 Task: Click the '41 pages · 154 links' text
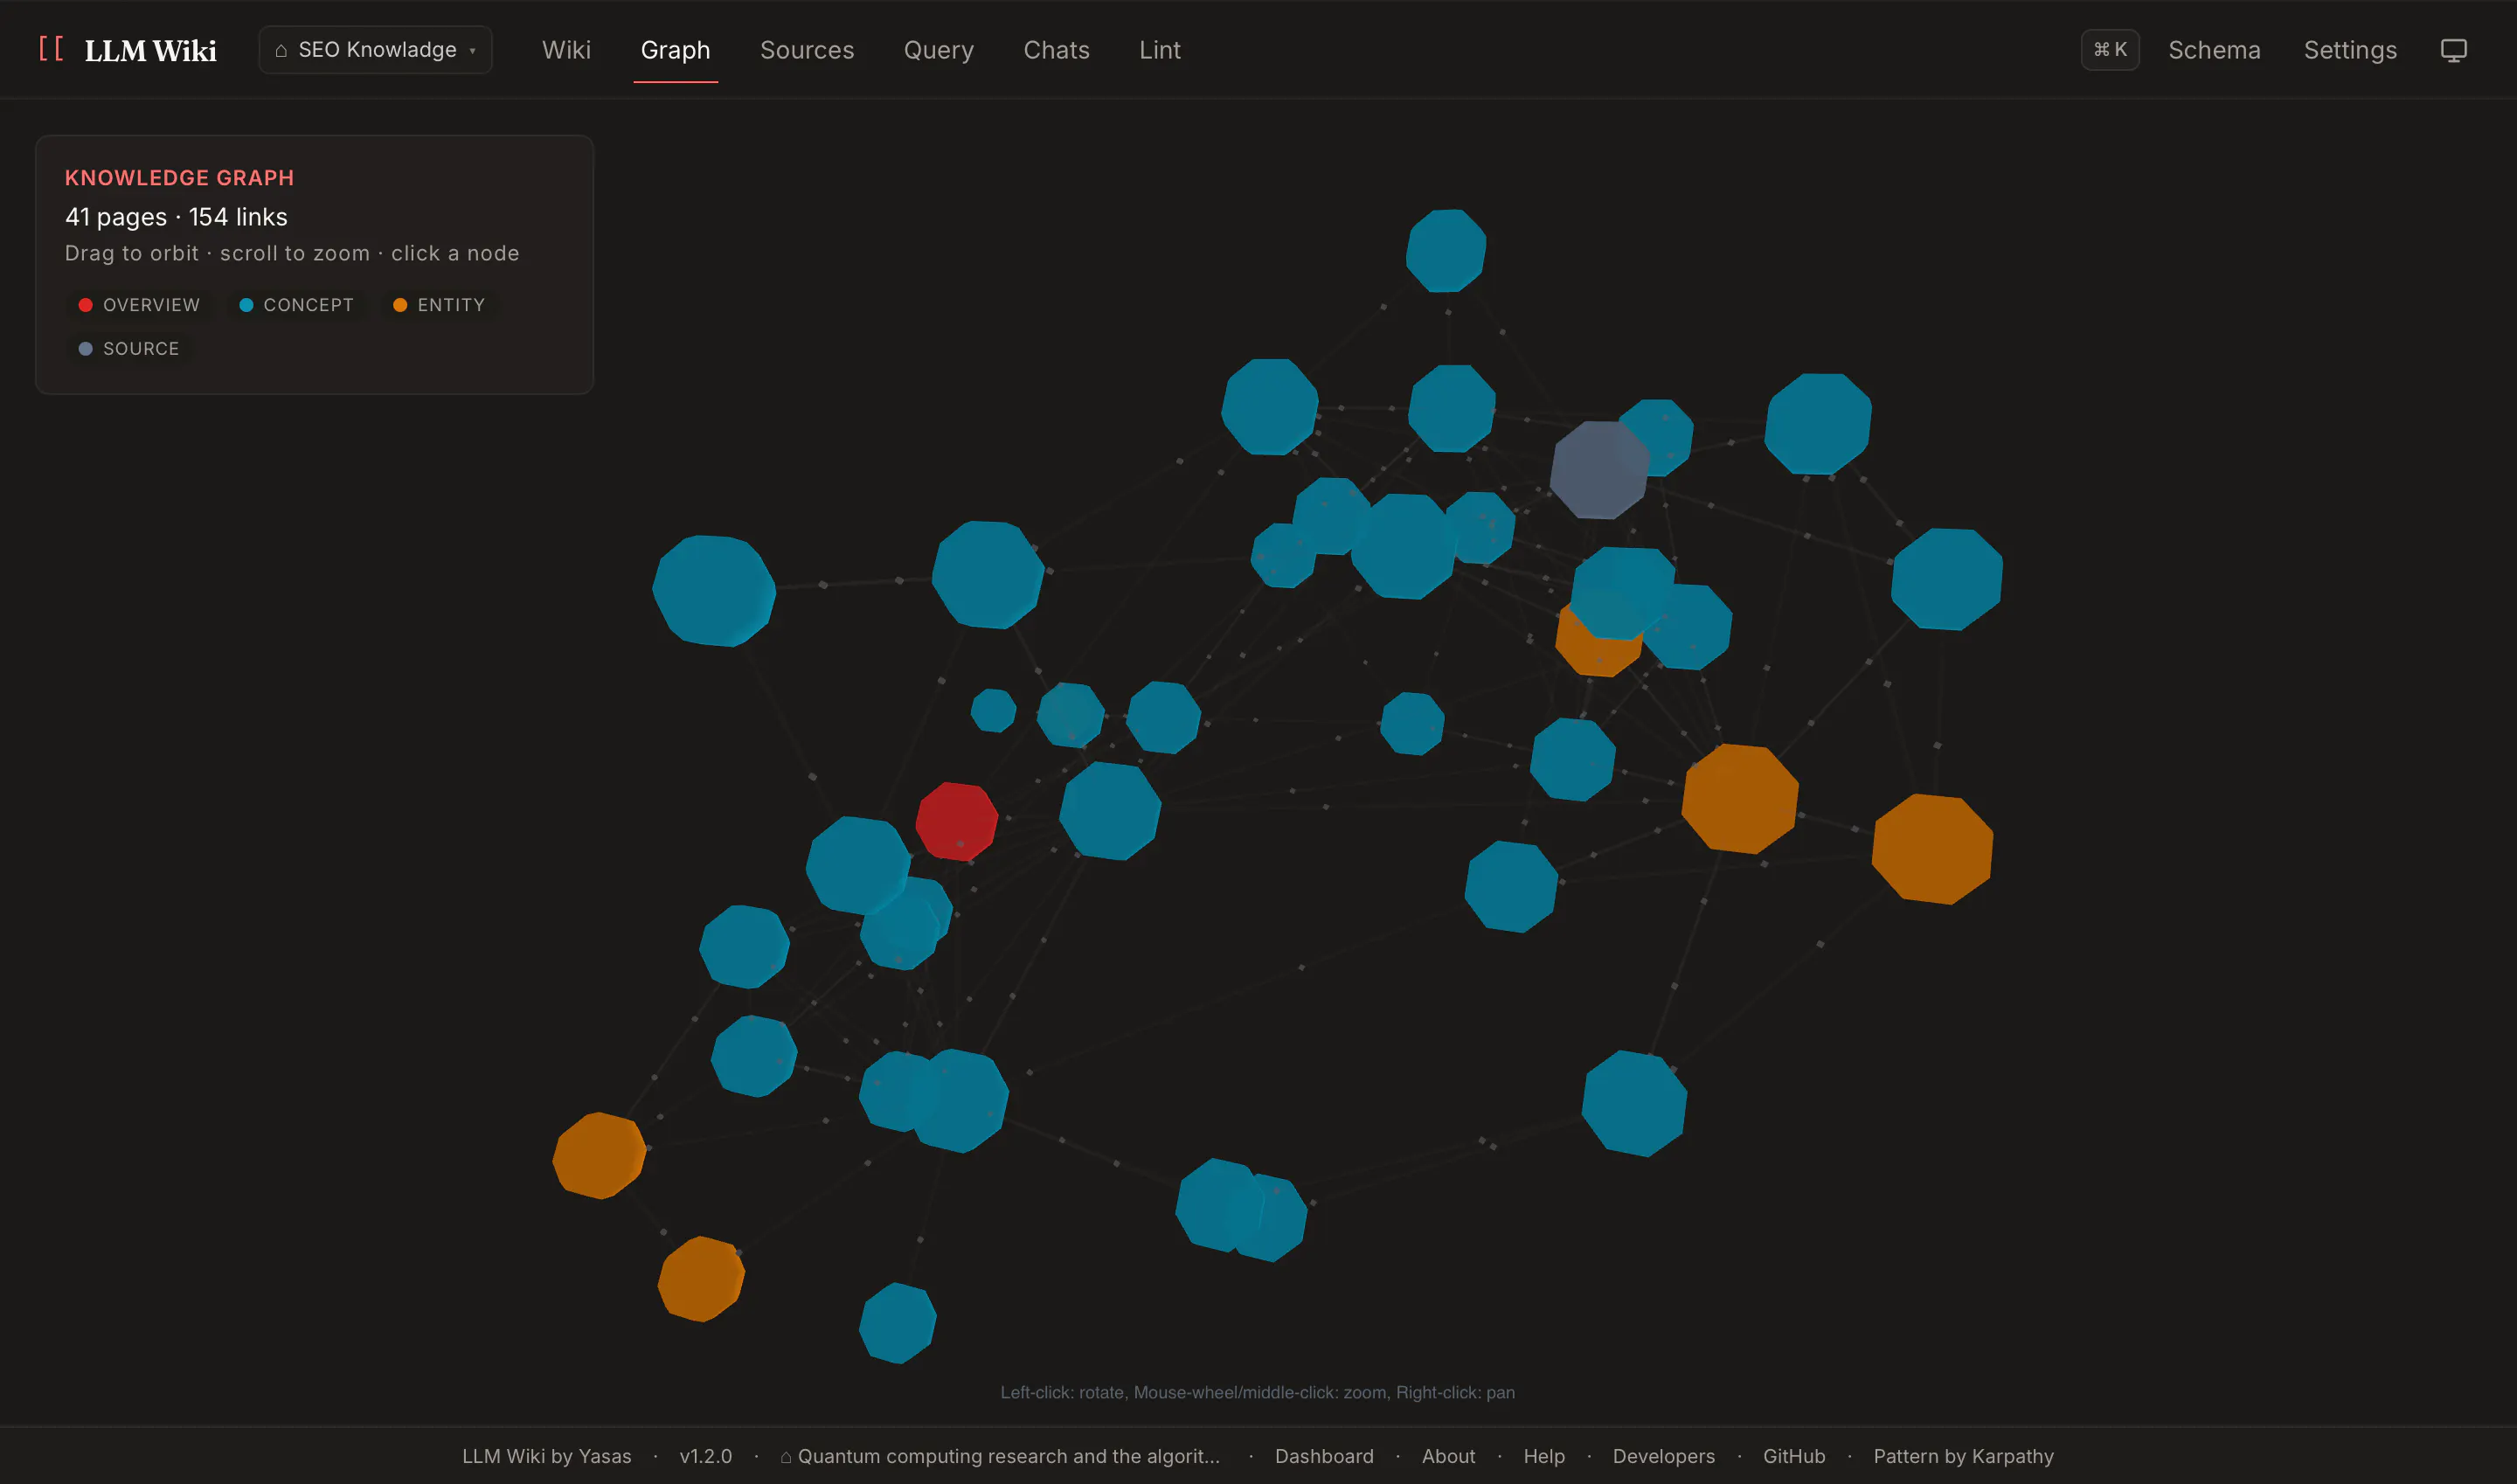pyautogui.click(x=176, y=217)
